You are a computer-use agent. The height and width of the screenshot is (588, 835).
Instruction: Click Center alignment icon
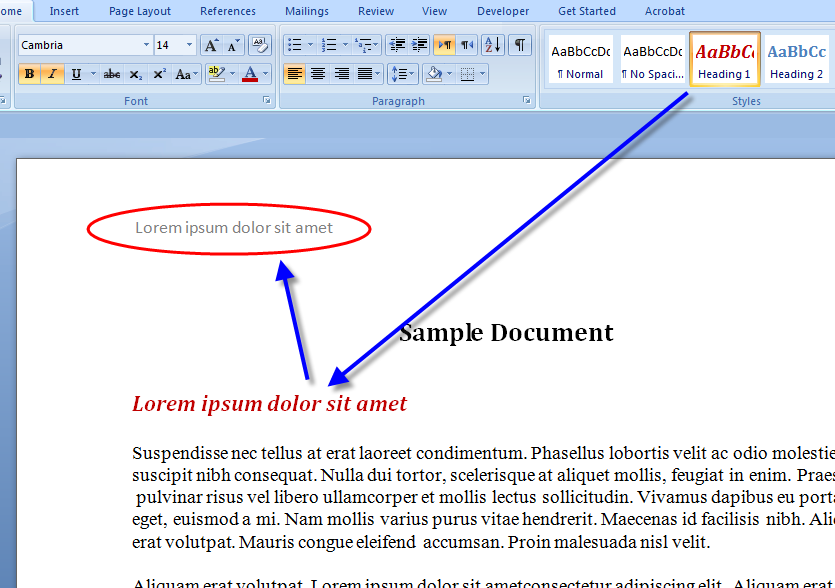318,74
